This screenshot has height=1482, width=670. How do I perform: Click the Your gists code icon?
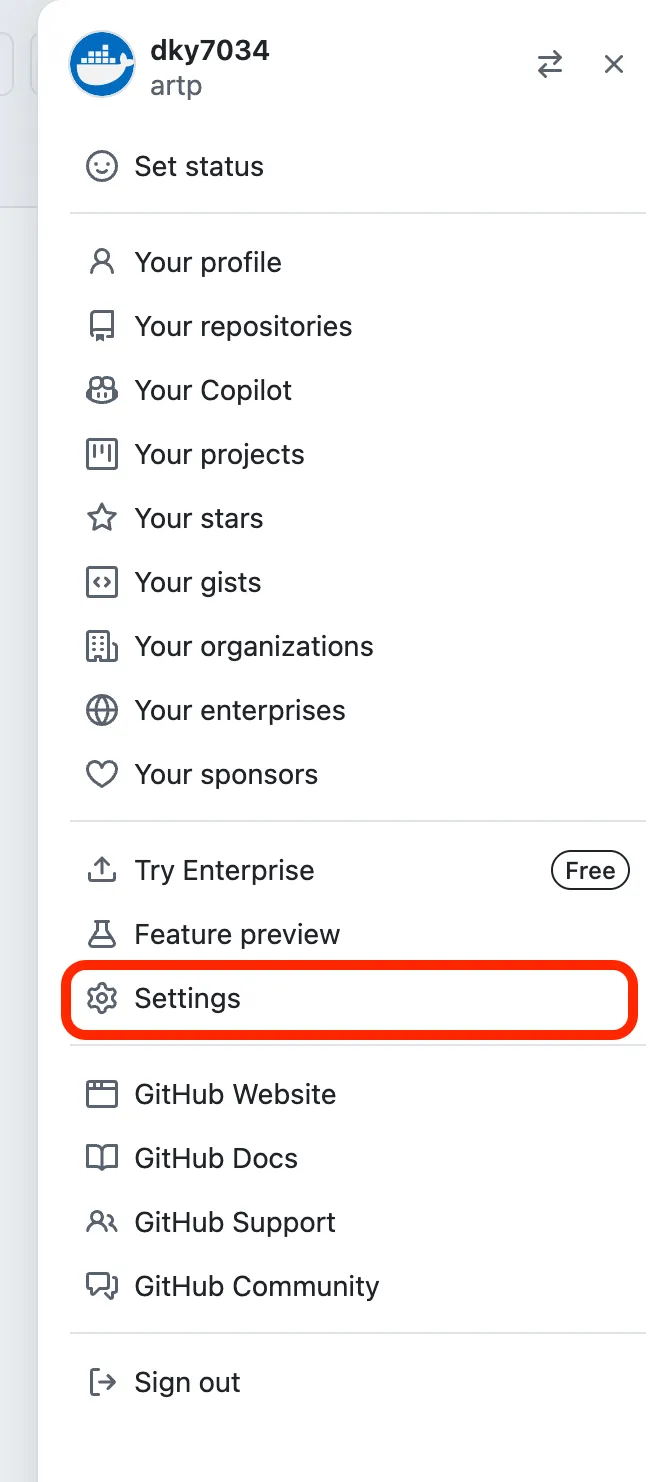tap(102, 582)
